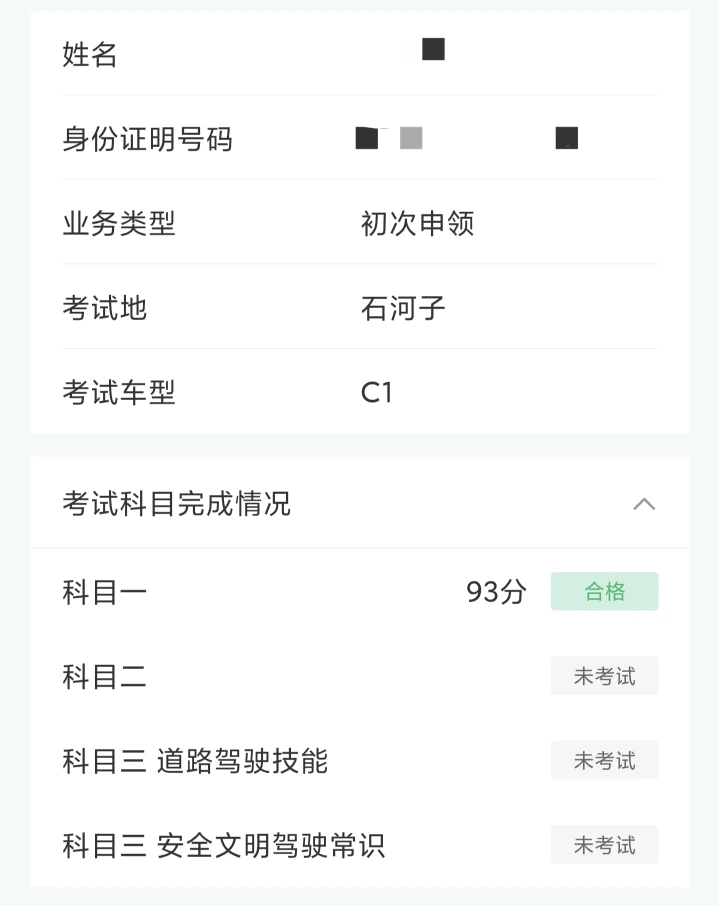Select the 科目二 row label
The height and width of the screenshot is (905, 719).
[x=105, y=678]
